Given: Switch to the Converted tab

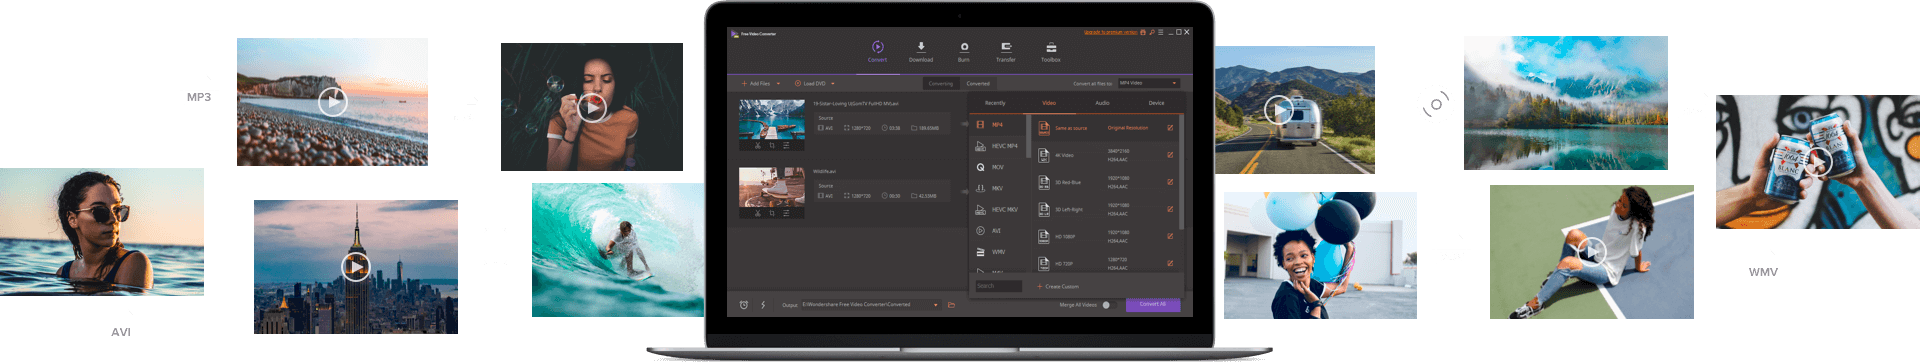Looking at the screenshot, I should (x=978, y=84).
